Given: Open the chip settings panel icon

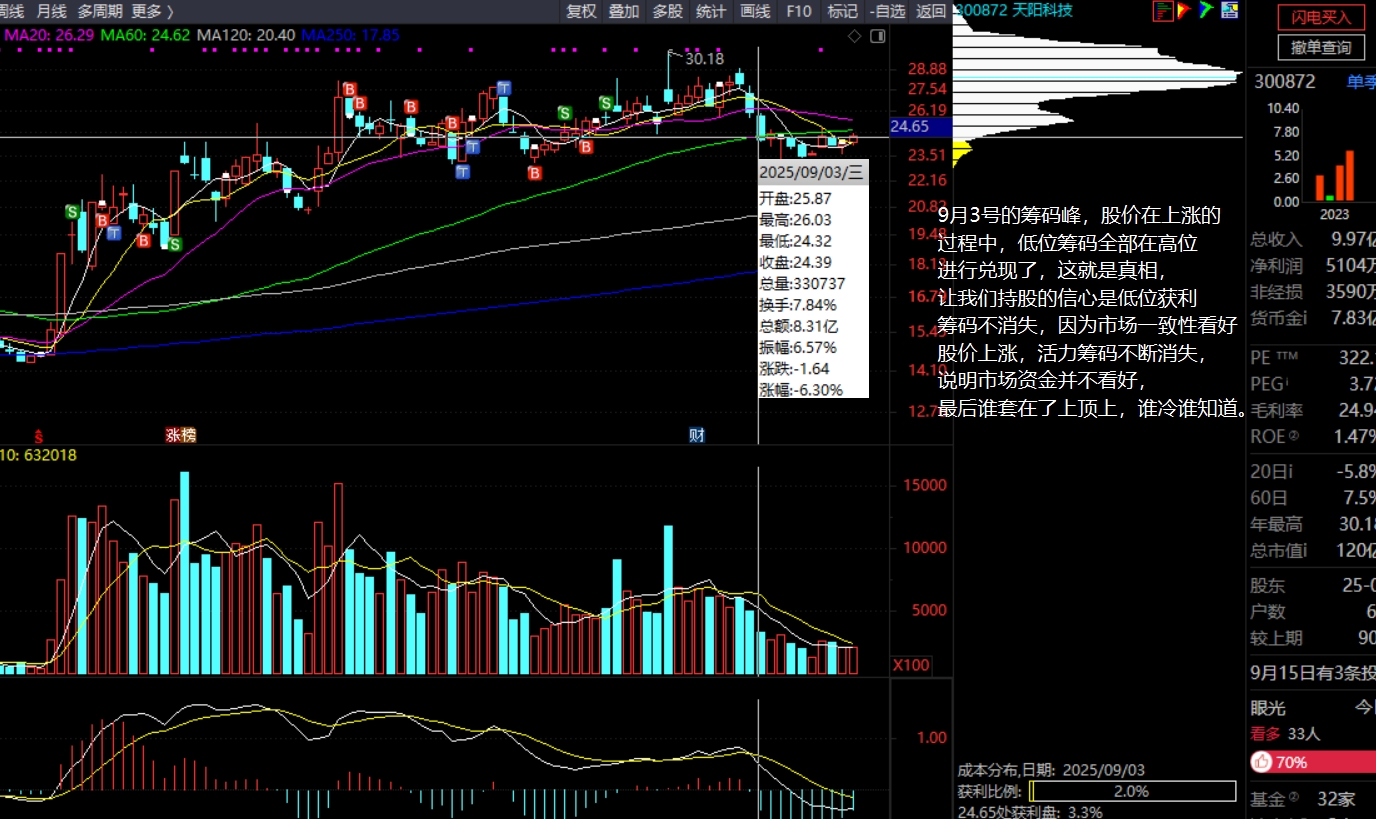Looking at the screenshot, I should click(x=1229, y=10).
